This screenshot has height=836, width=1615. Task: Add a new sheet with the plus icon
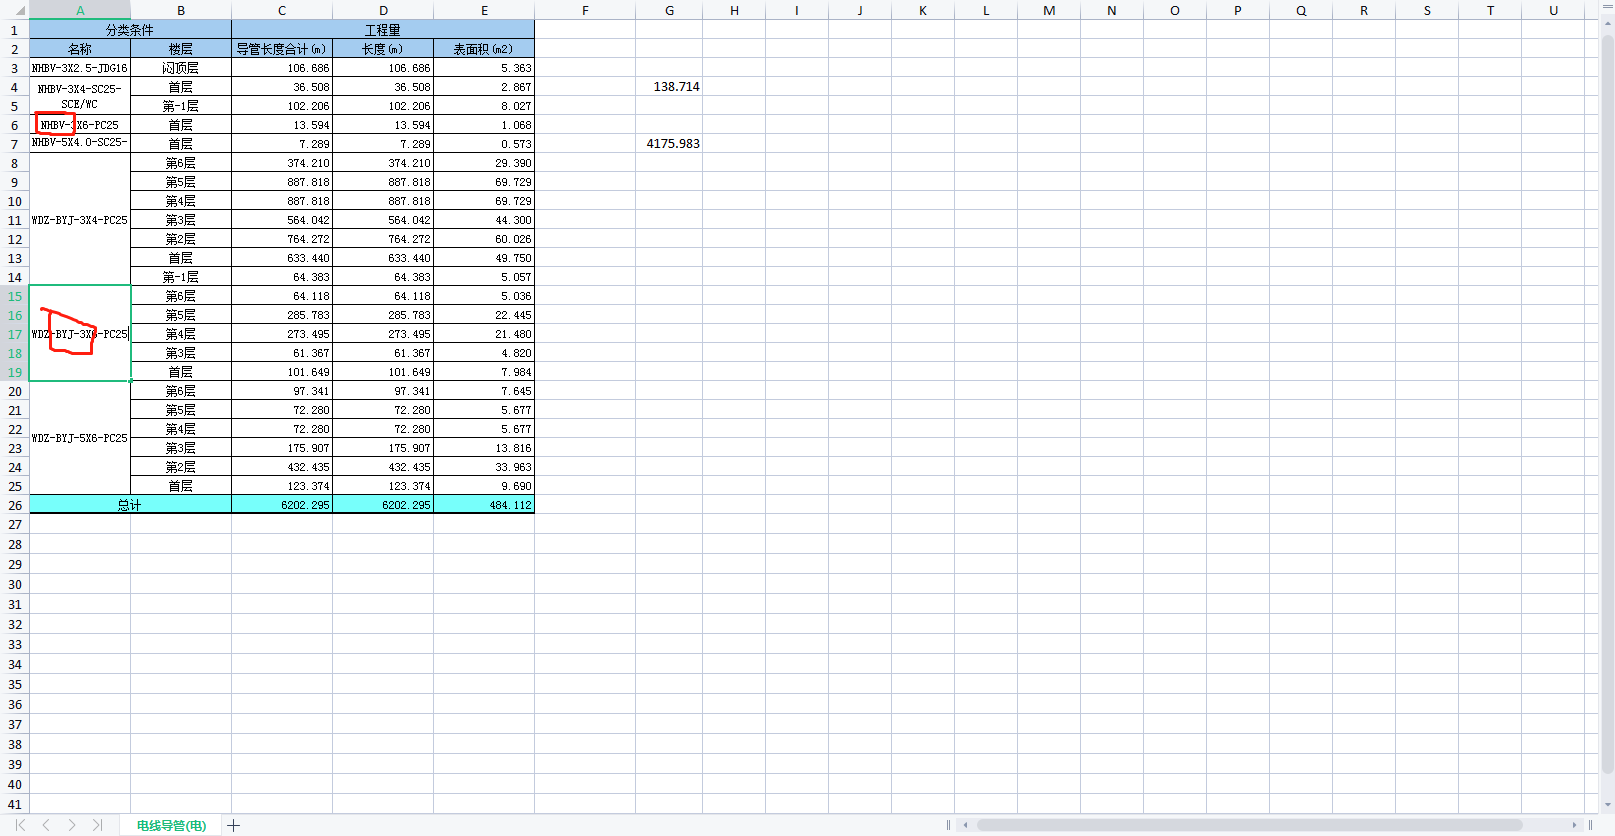(x=234, y=825)
